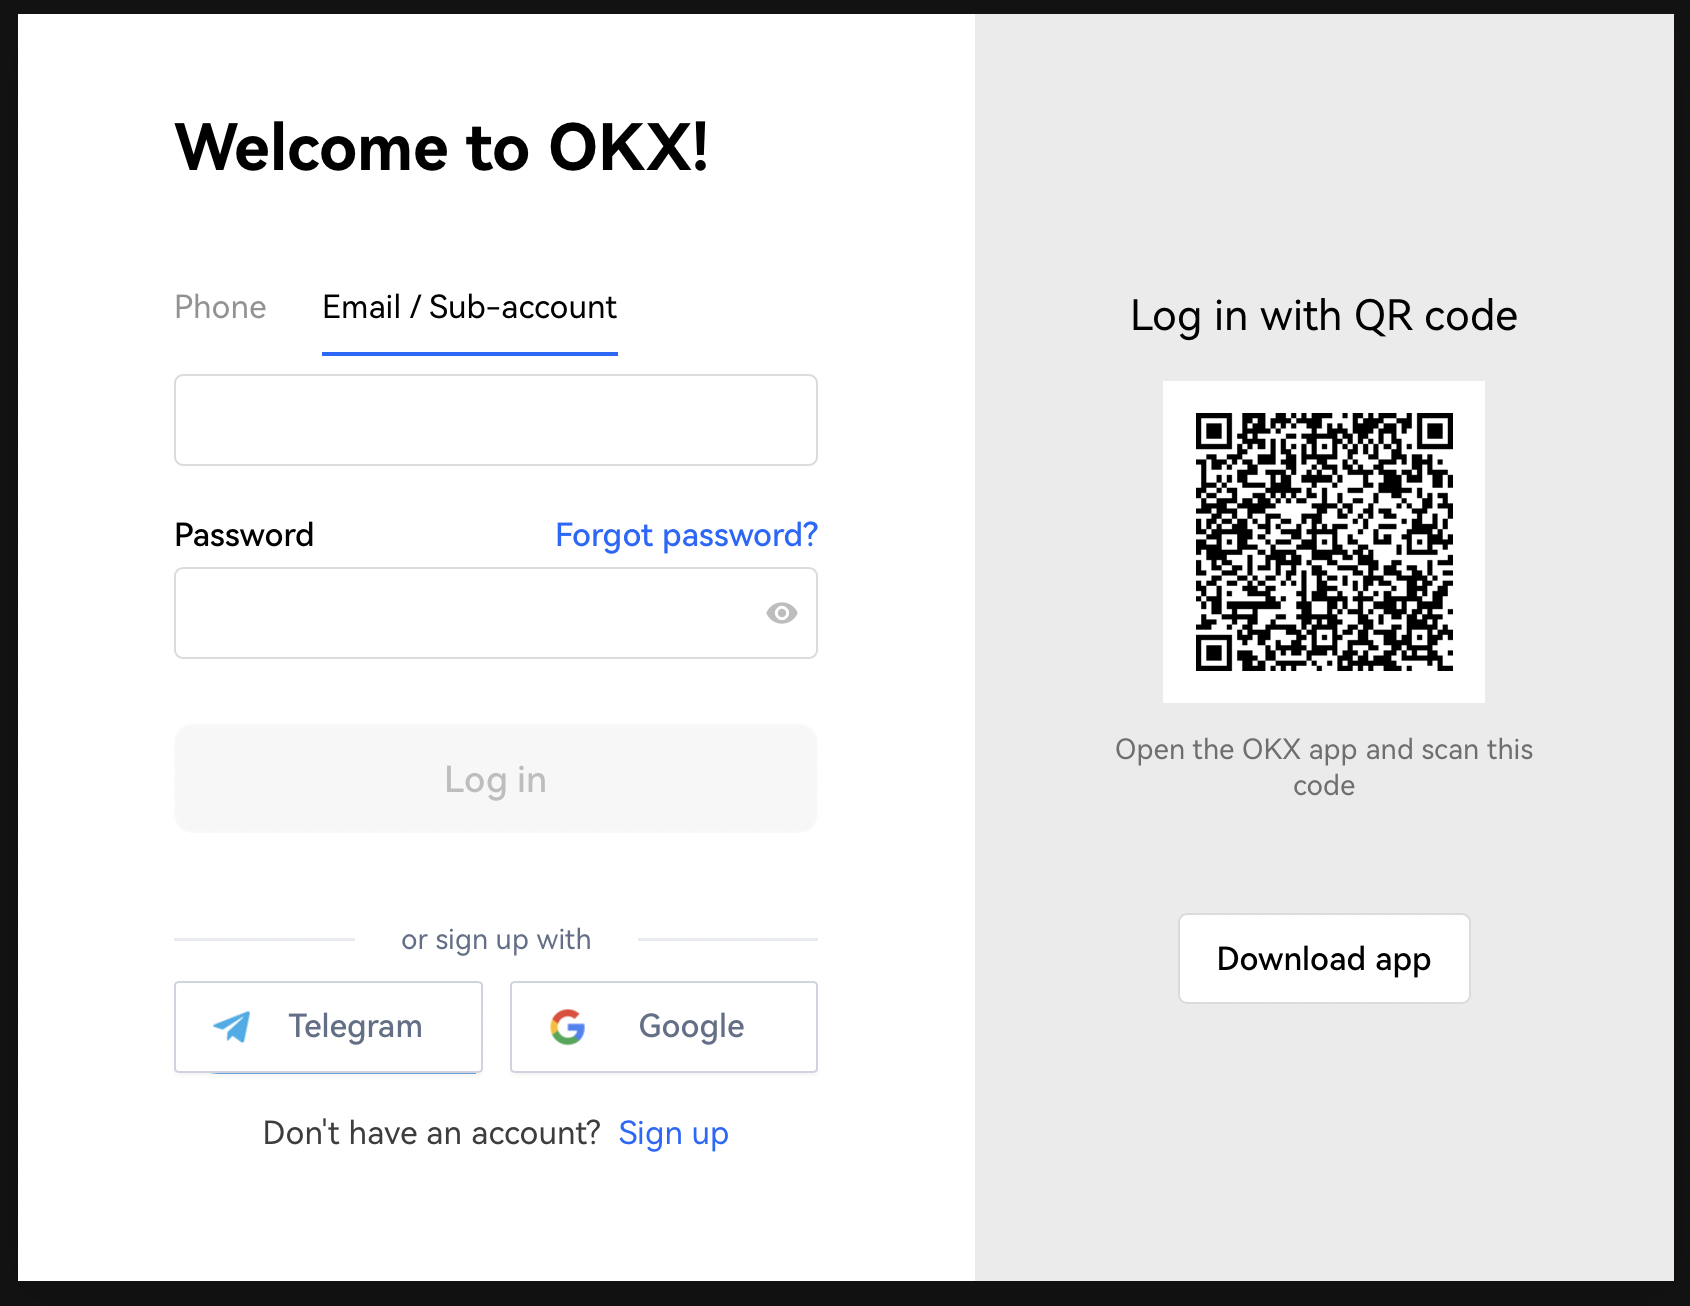Click the Log in with QR code heading
This screenshot has height=1306, width=1690.
pyautogui.click(x=1323, y=316)
